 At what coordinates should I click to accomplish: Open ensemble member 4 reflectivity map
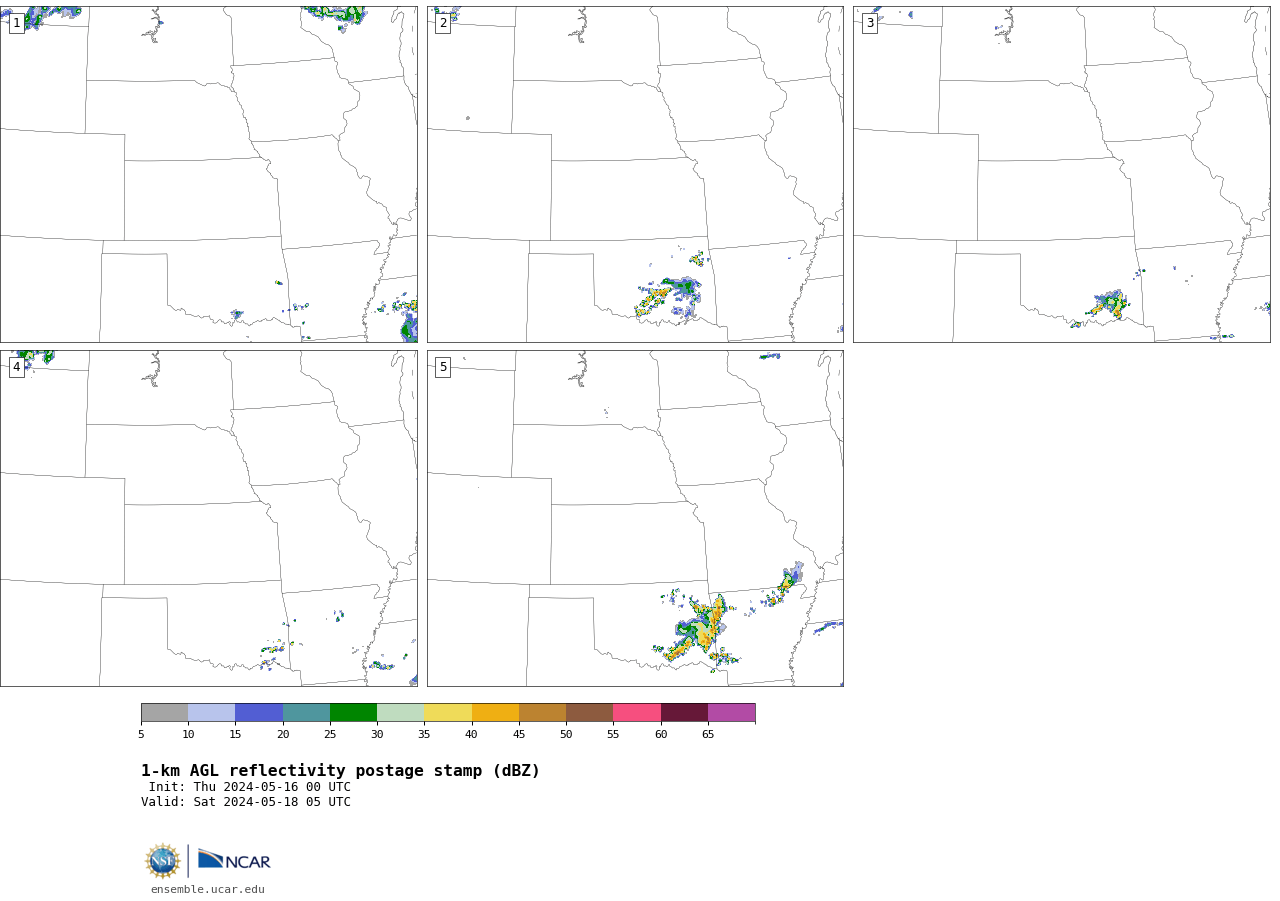click(x=208, y=518)
